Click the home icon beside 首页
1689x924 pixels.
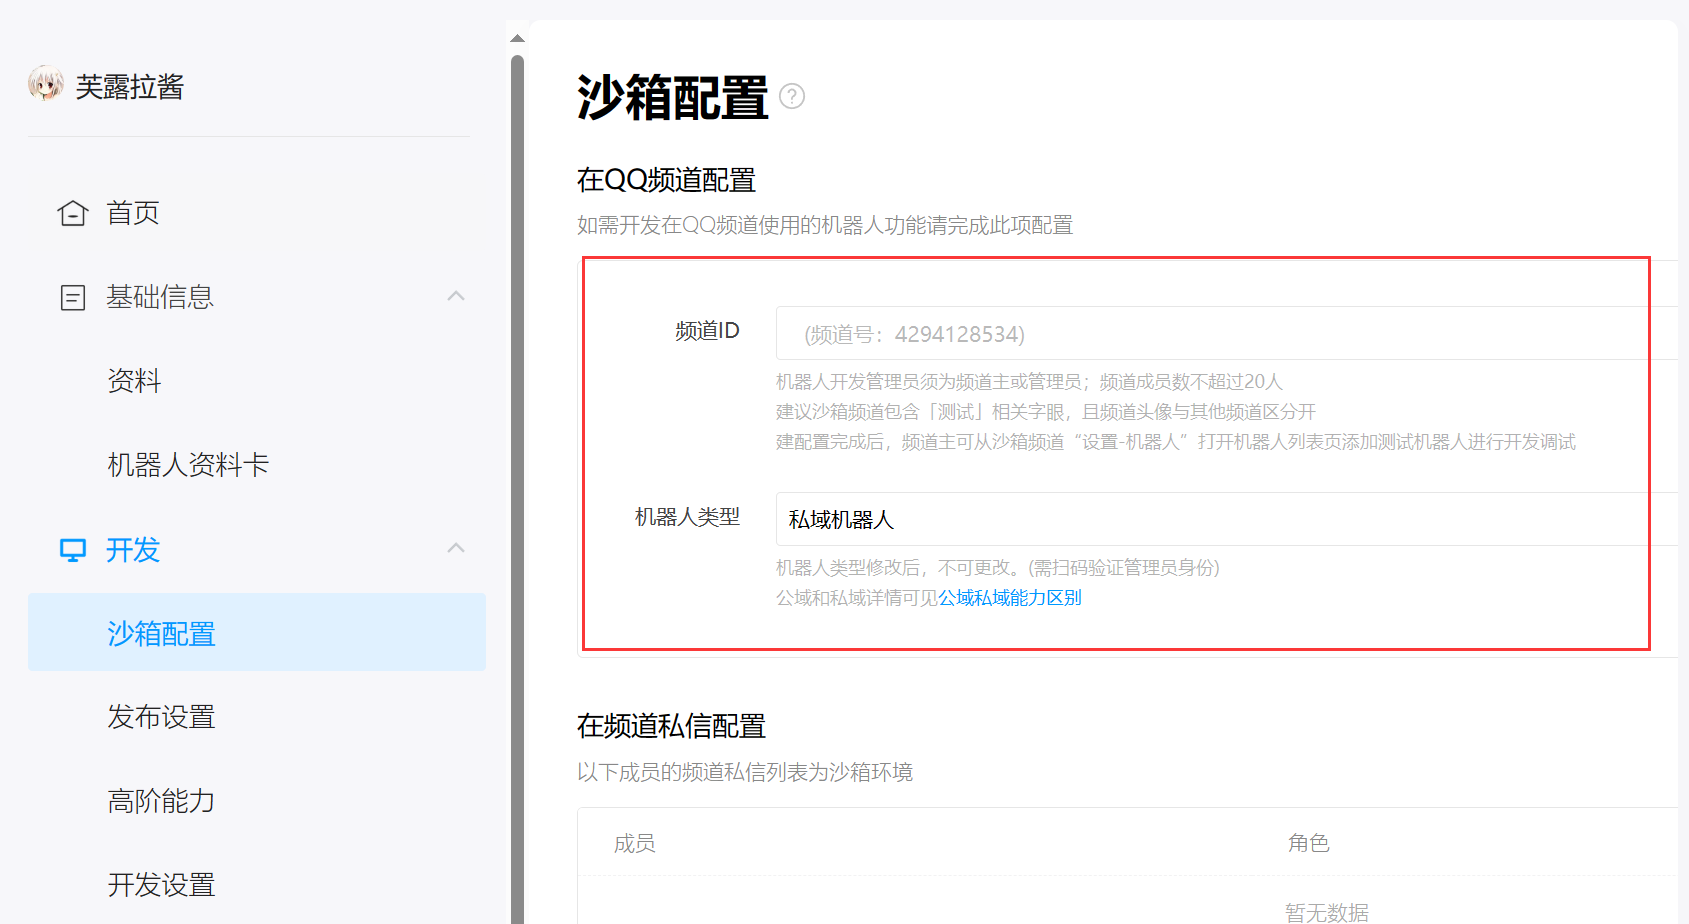tap(73, 213)
